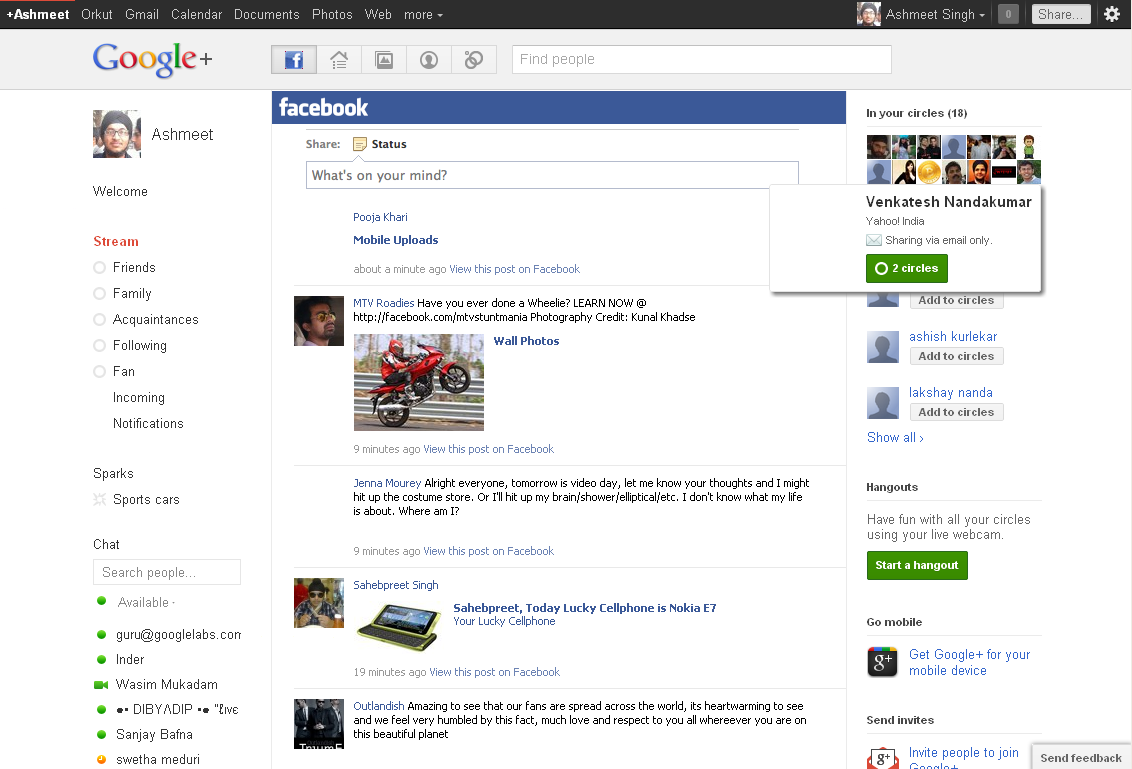Select the Family stream circle

coord(100,293)
